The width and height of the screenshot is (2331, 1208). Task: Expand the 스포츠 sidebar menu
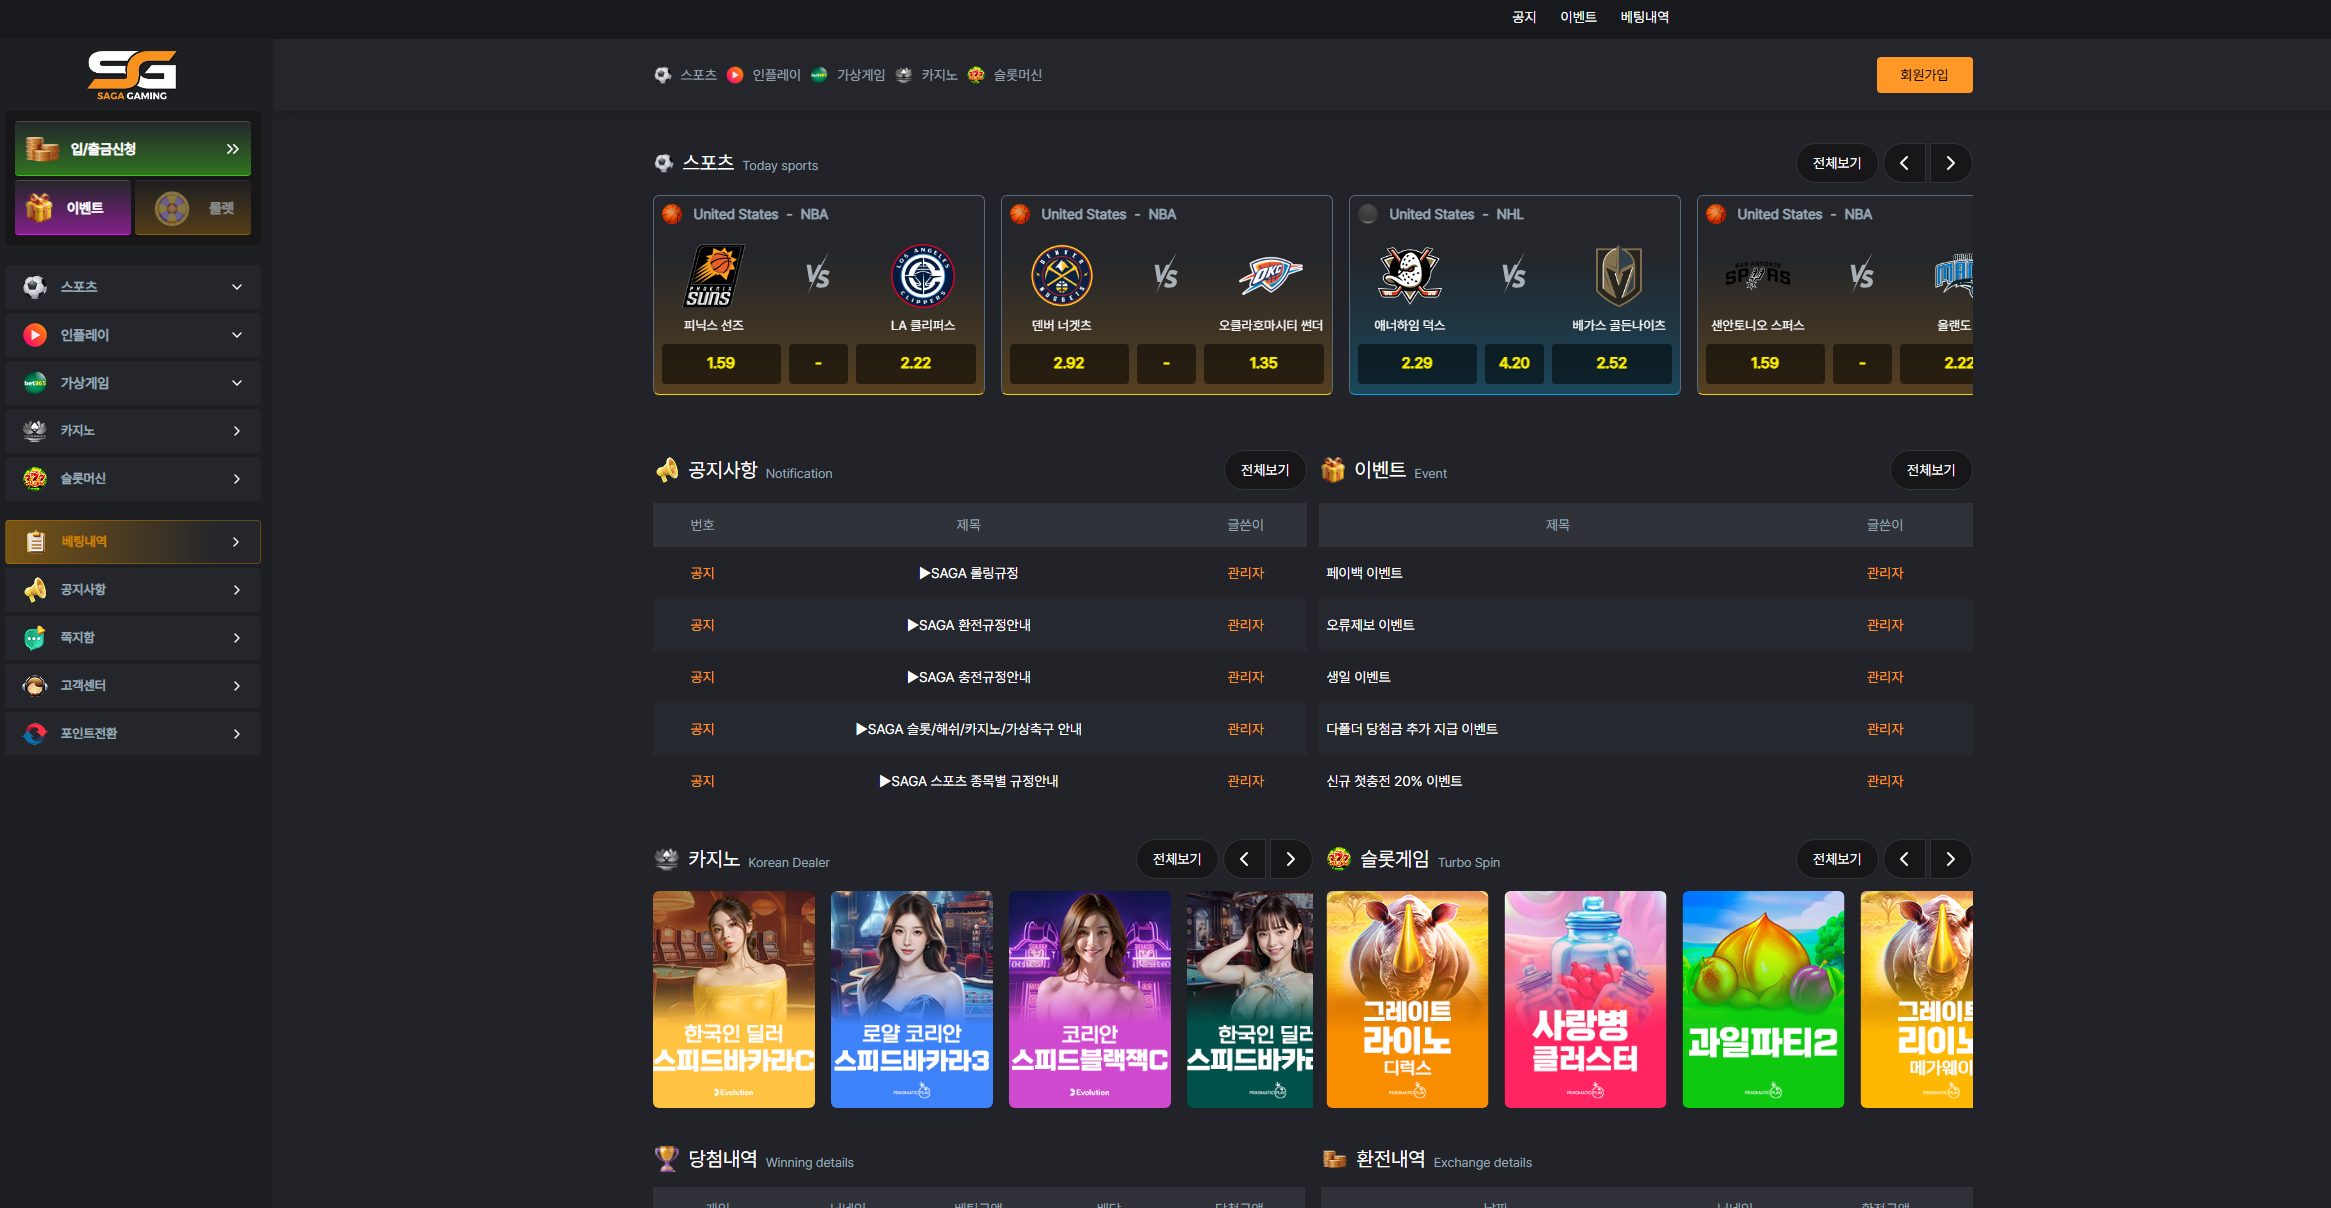click(x=237, y=287)
